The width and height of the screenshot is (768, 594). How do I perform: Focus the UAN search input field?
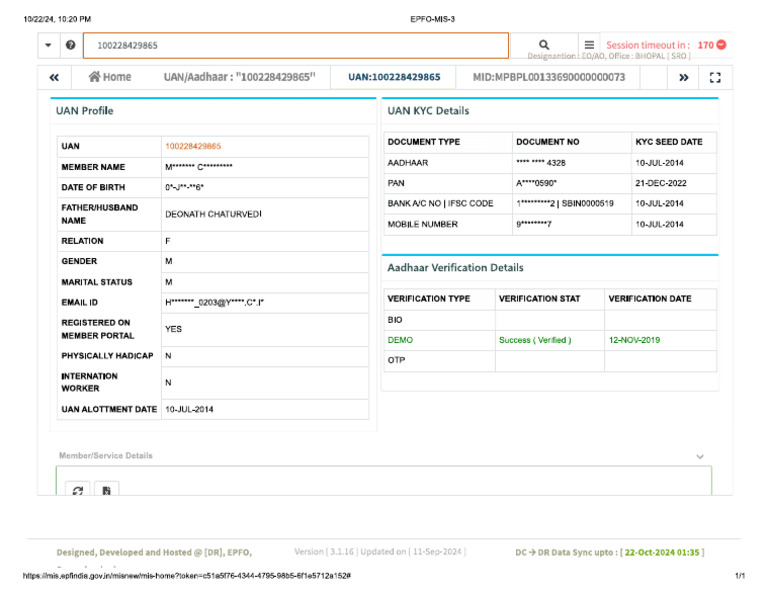(296, 46)
